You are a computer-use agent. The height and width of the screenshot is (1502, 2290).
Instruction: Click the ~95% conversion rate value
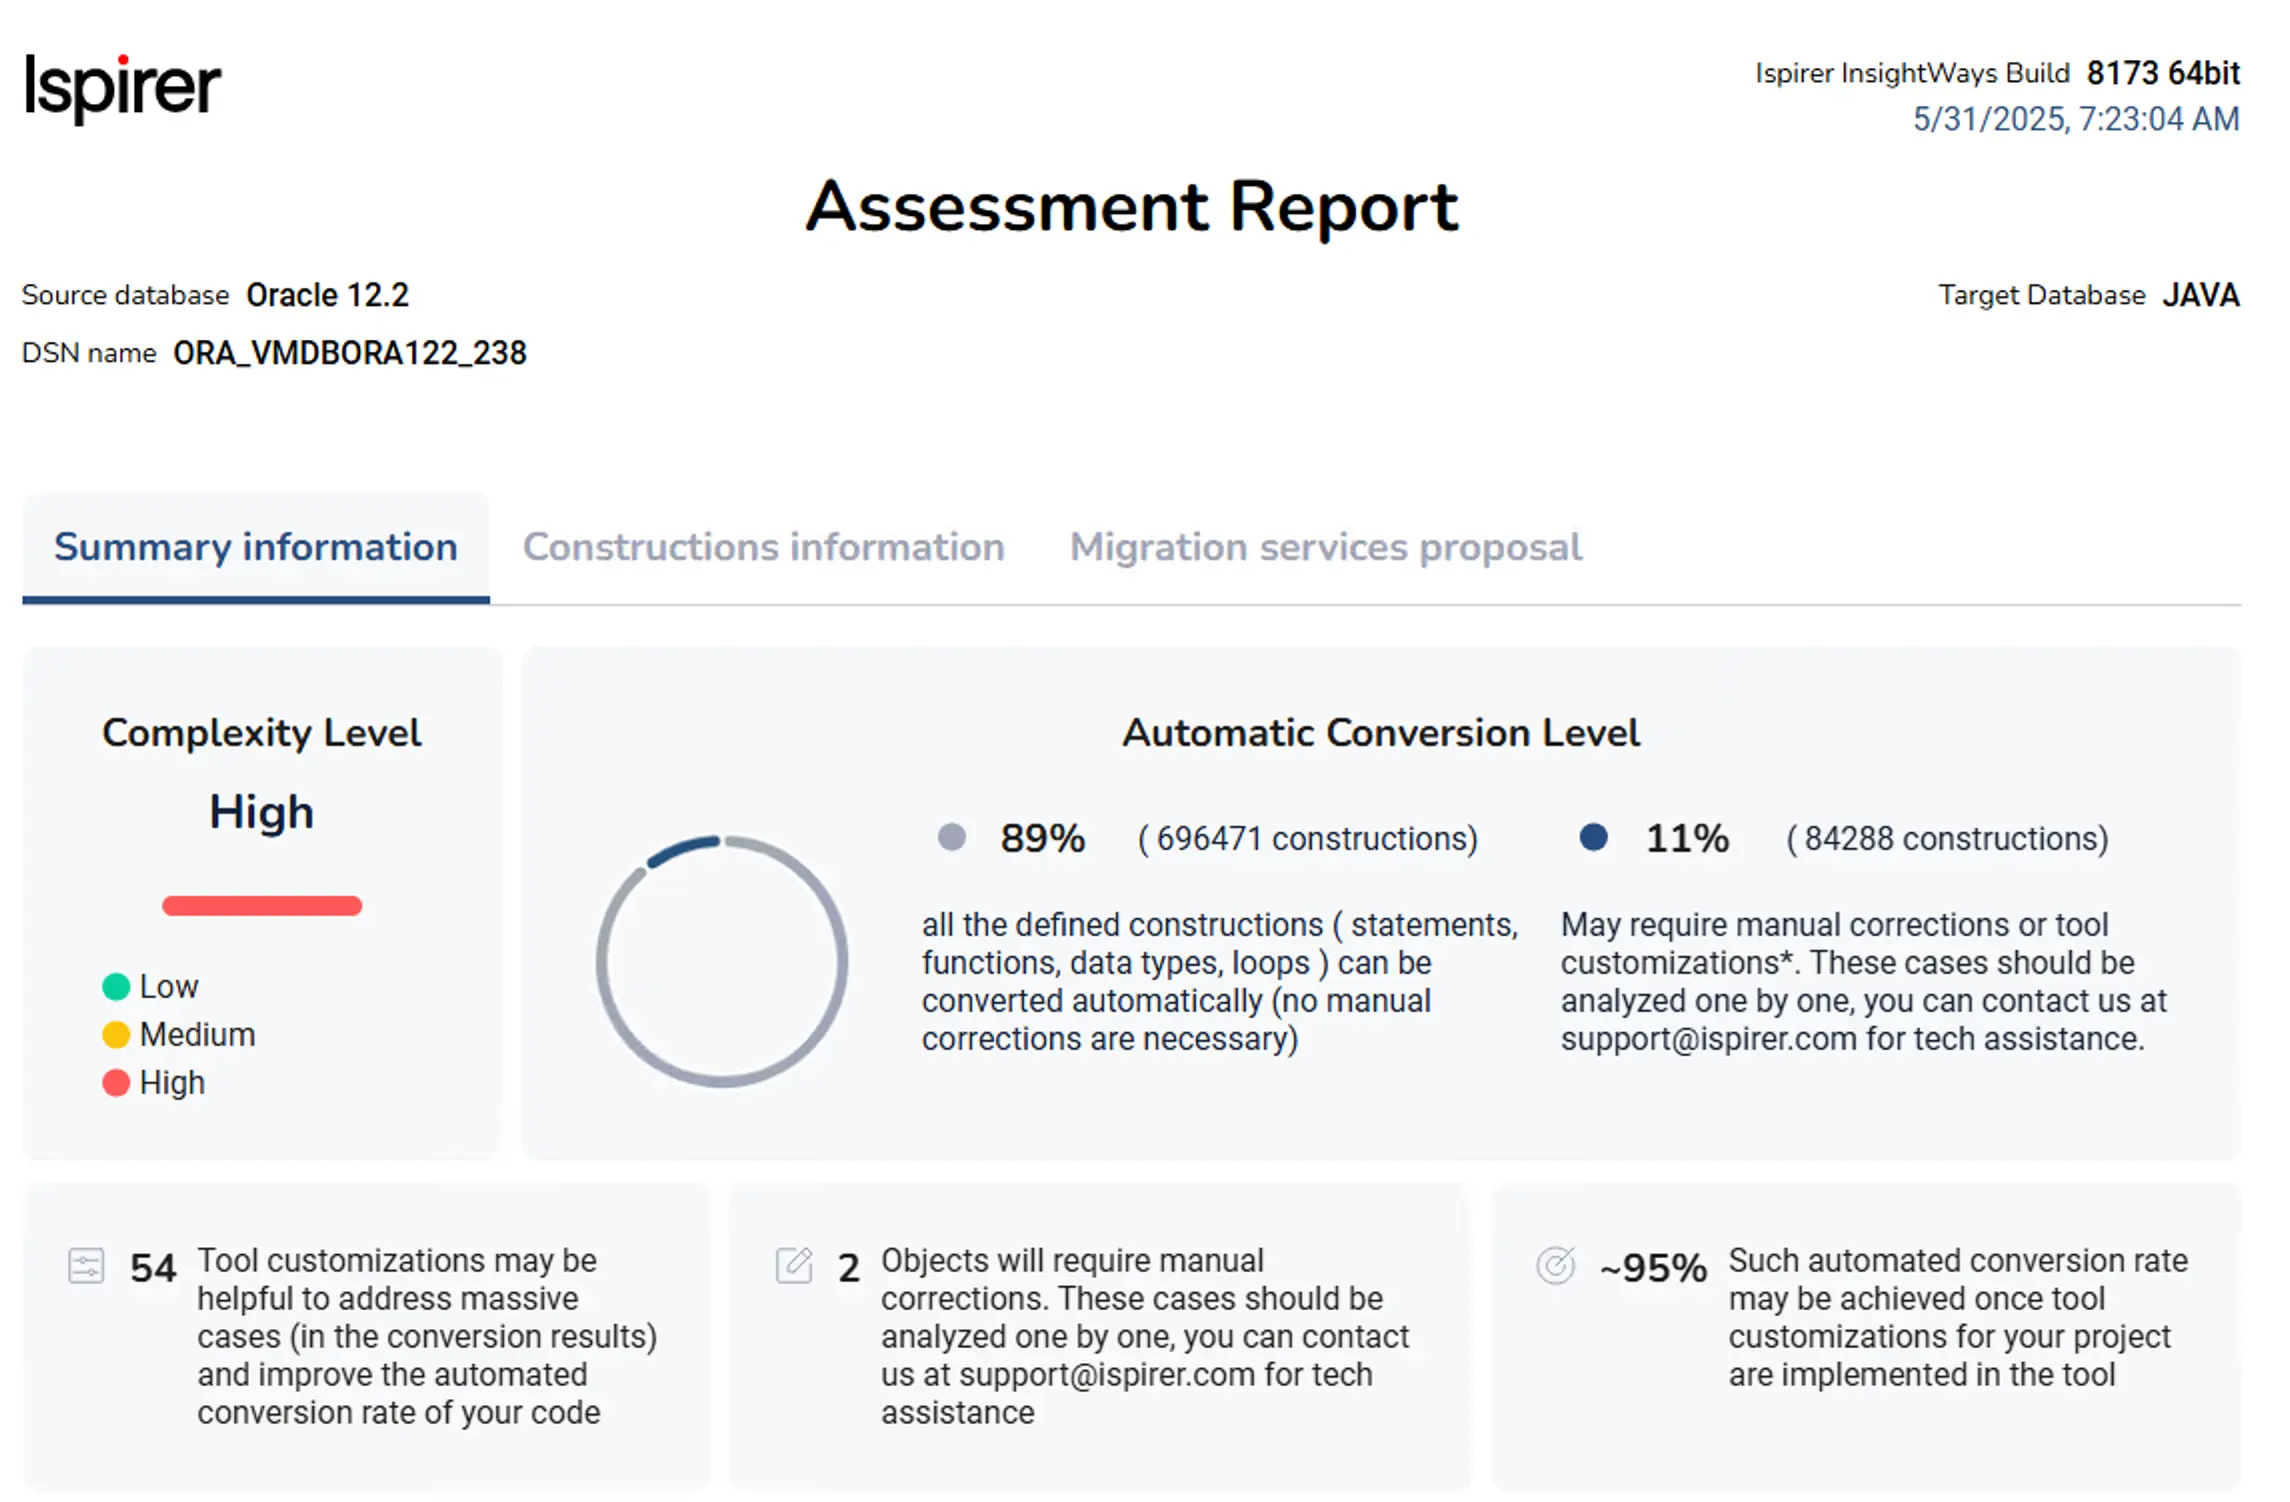click(x=1653, y=1268)
